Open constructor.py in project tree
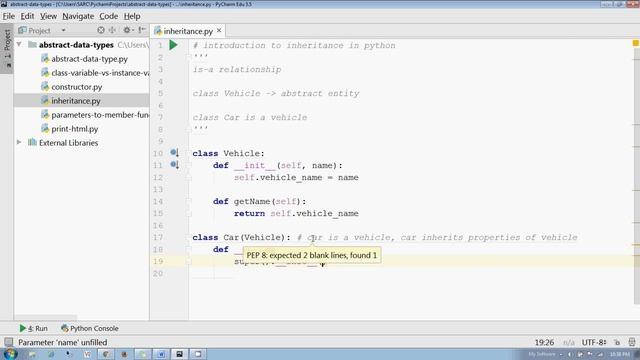This screenshot has height=360, width=640. point(77,87)
